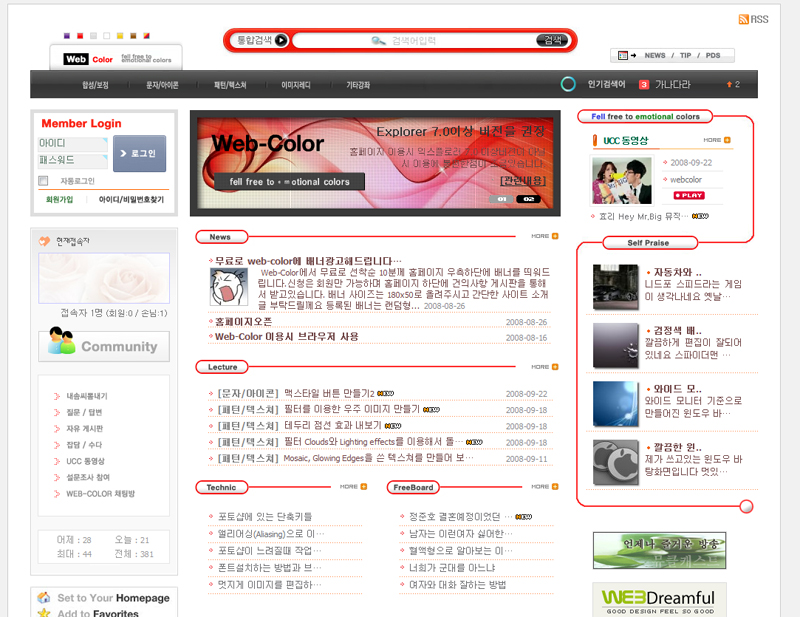Viewport: 800px width, 617px height.
Task: Open Technic post 포토샵에 있는 단축키들
Action: click(265, 516)
